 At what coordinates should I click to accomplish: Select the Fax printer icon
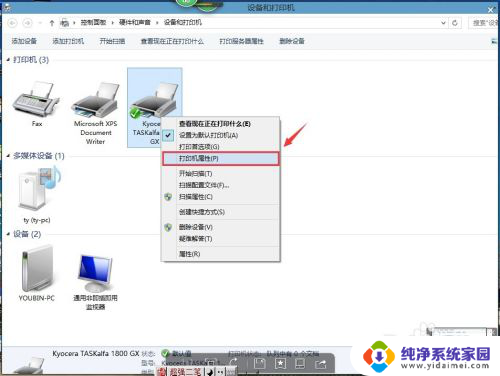coord(35,98)
